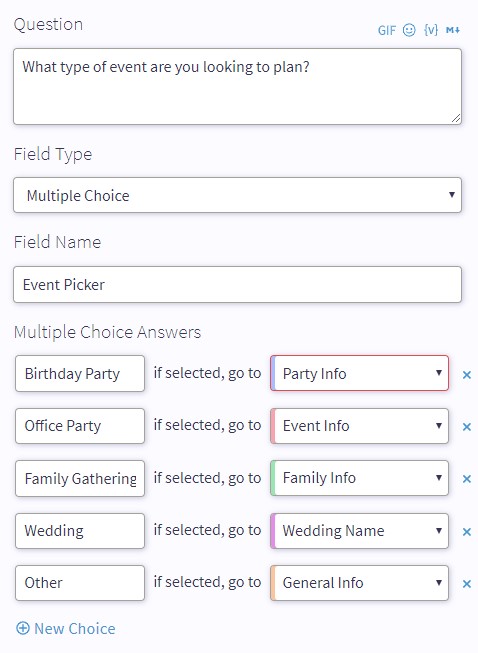Image resolution: width=478 pixels, height=653 pixels.
Task: Insert a GIF into the question
Action: click(x=386, y=30)
